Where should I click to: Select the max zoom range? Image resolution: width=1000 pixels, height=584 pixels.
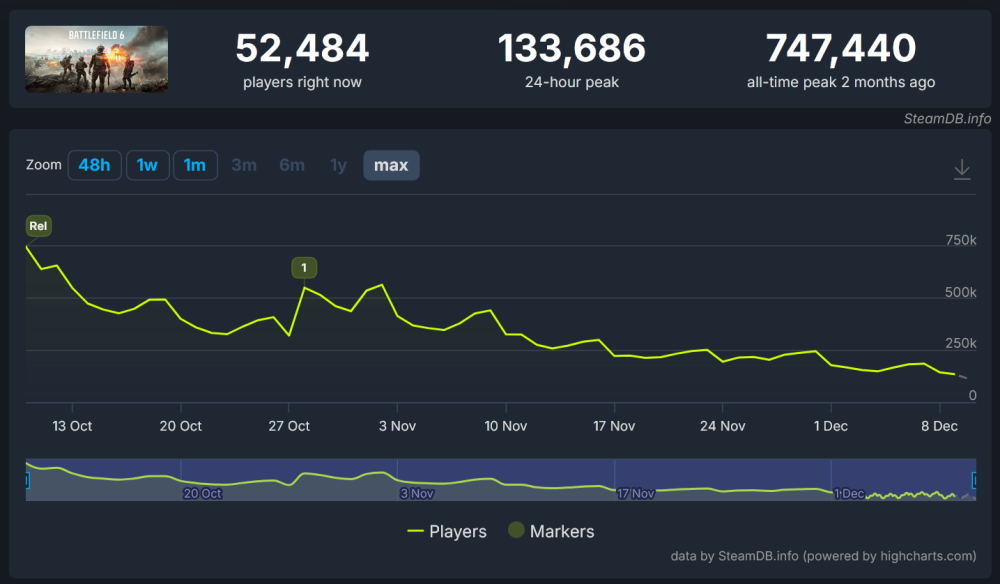point(391,165)
